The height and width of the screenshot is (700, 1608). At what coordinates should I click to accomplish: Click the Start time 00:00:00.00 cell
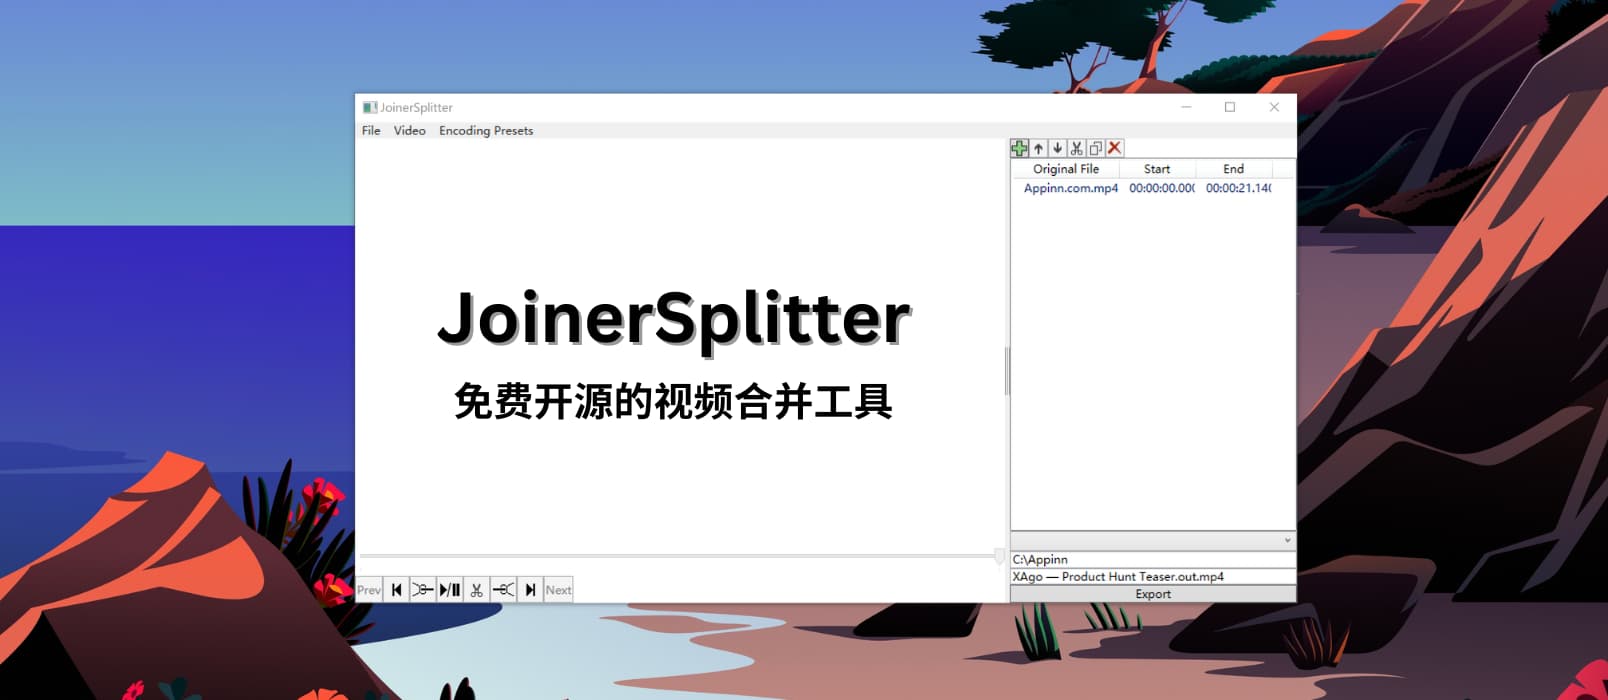(x=1161, y=188)
